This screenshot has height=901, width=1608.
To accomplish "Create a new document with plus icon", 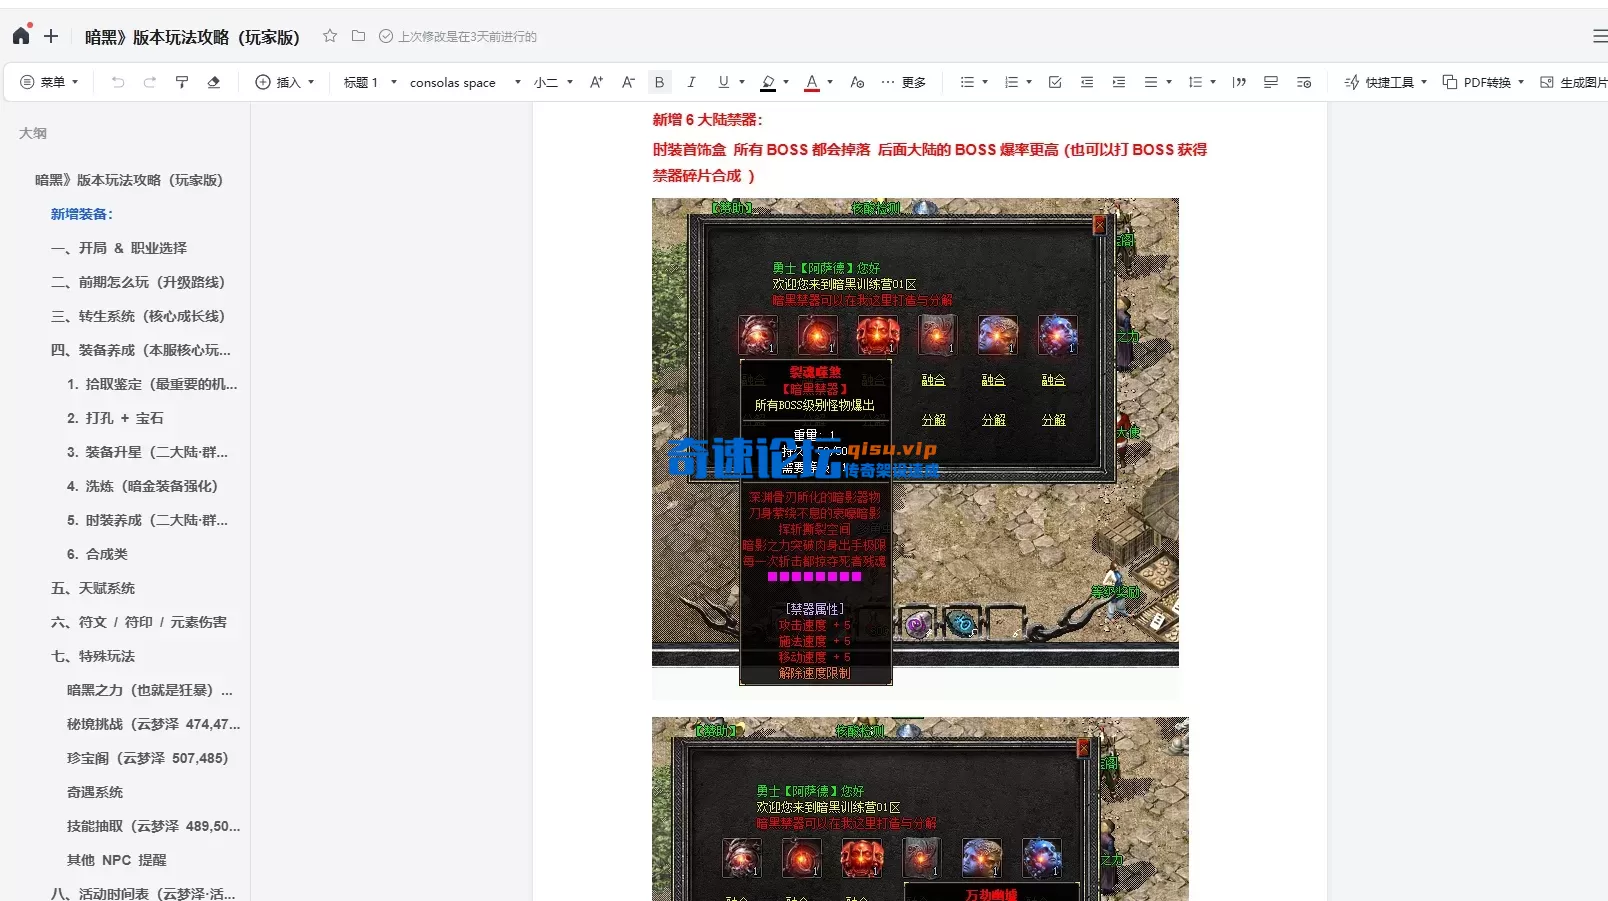I will [x=51, y=36].
